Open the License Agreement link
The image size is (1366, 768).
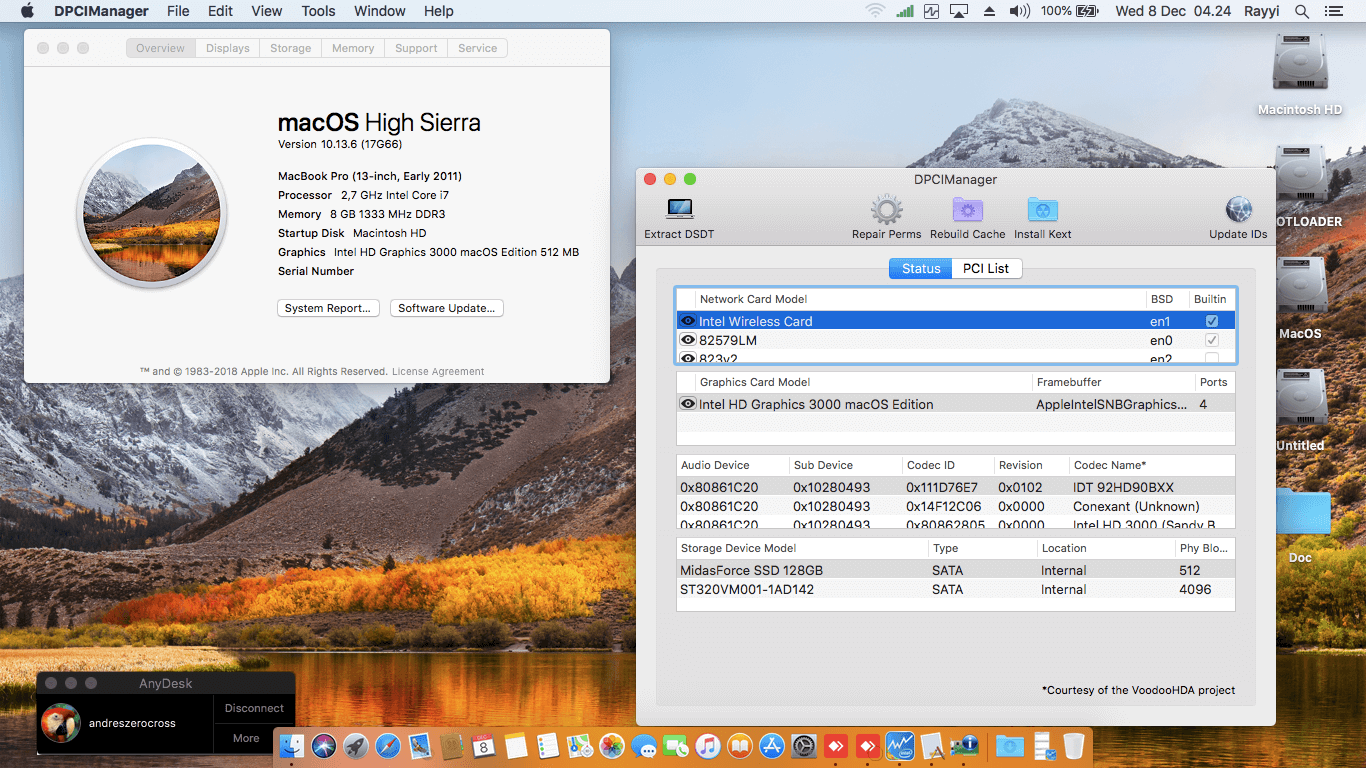[438, 371]
